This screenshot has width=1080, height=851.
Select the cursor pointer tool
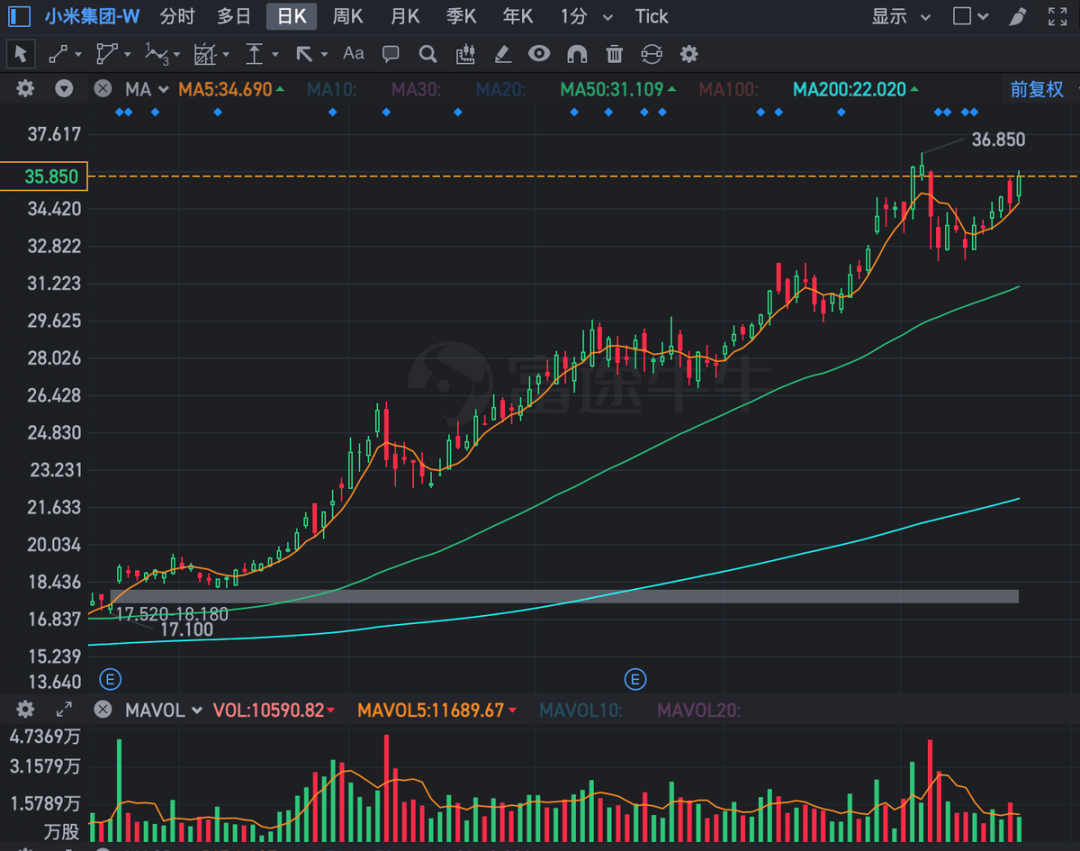point(20,54)
